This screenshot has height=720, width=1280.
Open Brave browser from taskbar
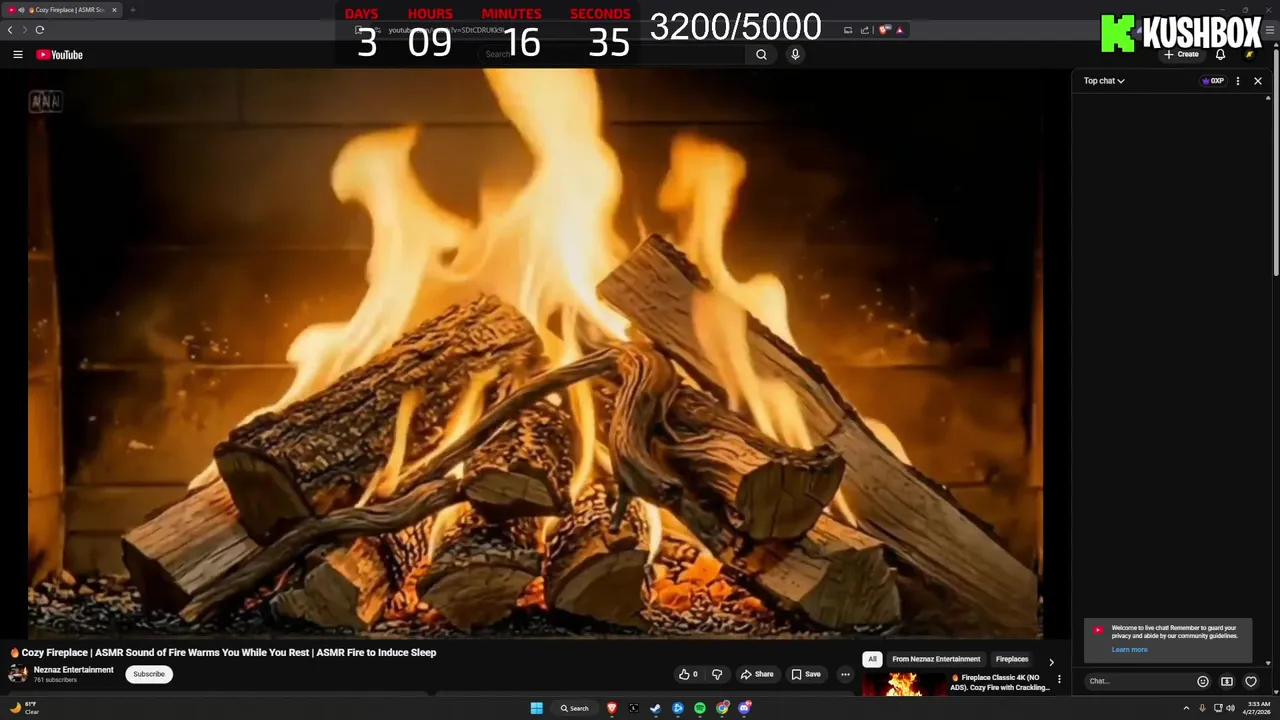(x=612, y=708)
